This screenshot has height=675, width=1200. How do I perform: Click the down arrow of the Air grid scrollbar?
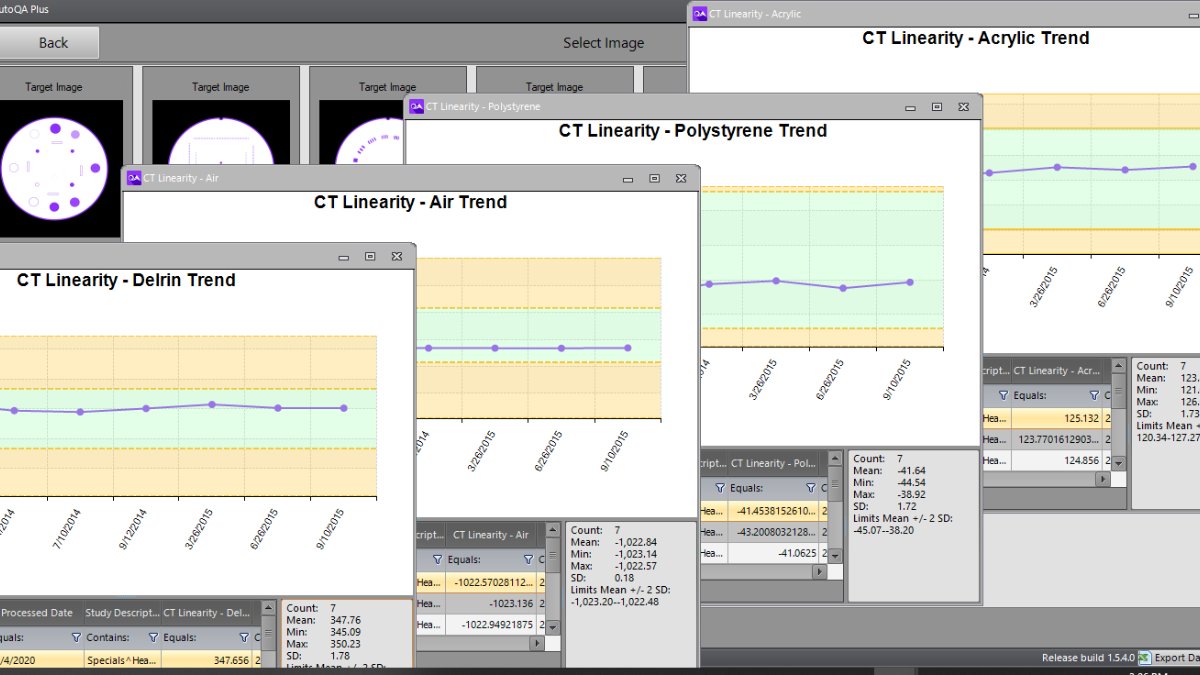tap(553, 627)
